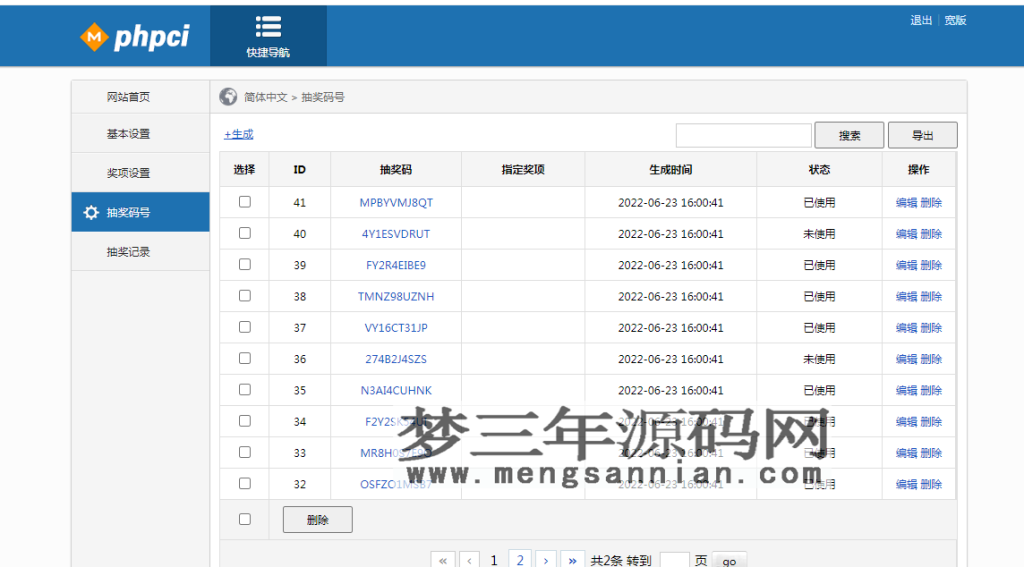This screenshot has width=1024, height=567.
Task: Check the box for ID 37
Action: pos(245,327)
